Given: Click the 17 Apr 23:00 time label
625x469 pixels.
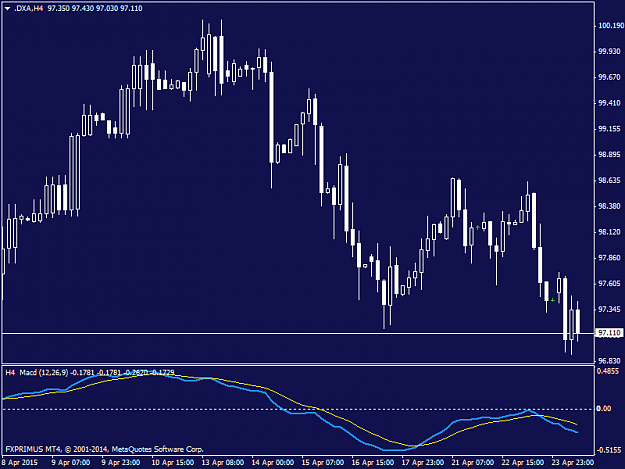Looking at the screenshot, I should [423, 463].
